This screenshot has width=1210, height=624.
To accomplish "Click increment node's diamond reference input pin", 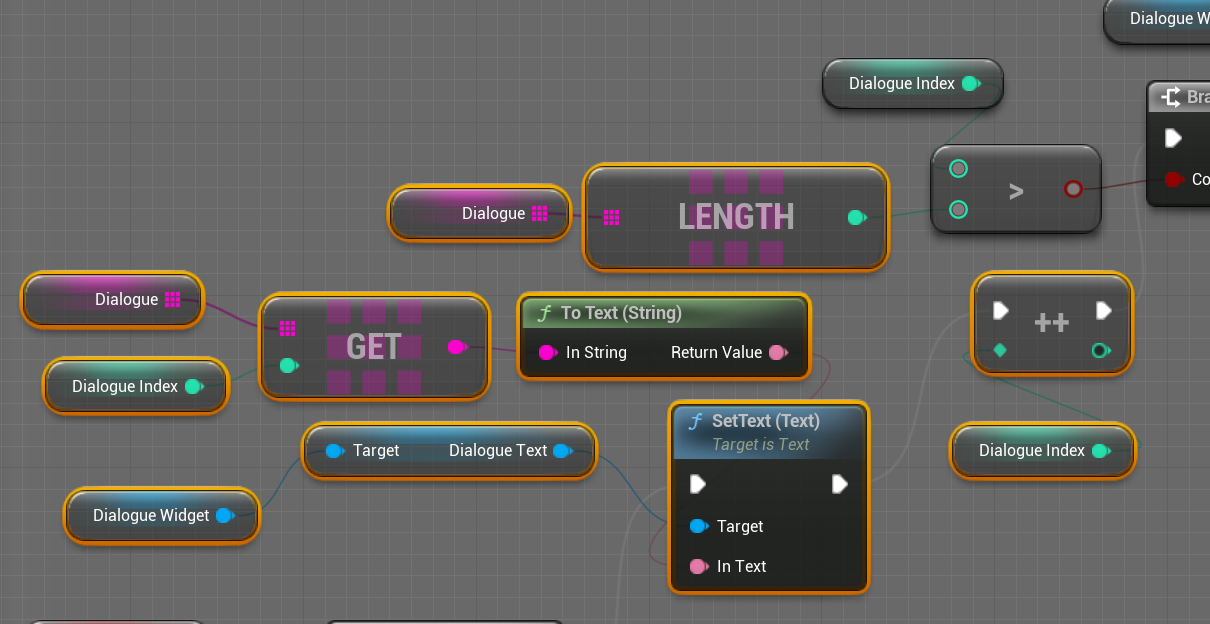I will [x=1000, y=350].
